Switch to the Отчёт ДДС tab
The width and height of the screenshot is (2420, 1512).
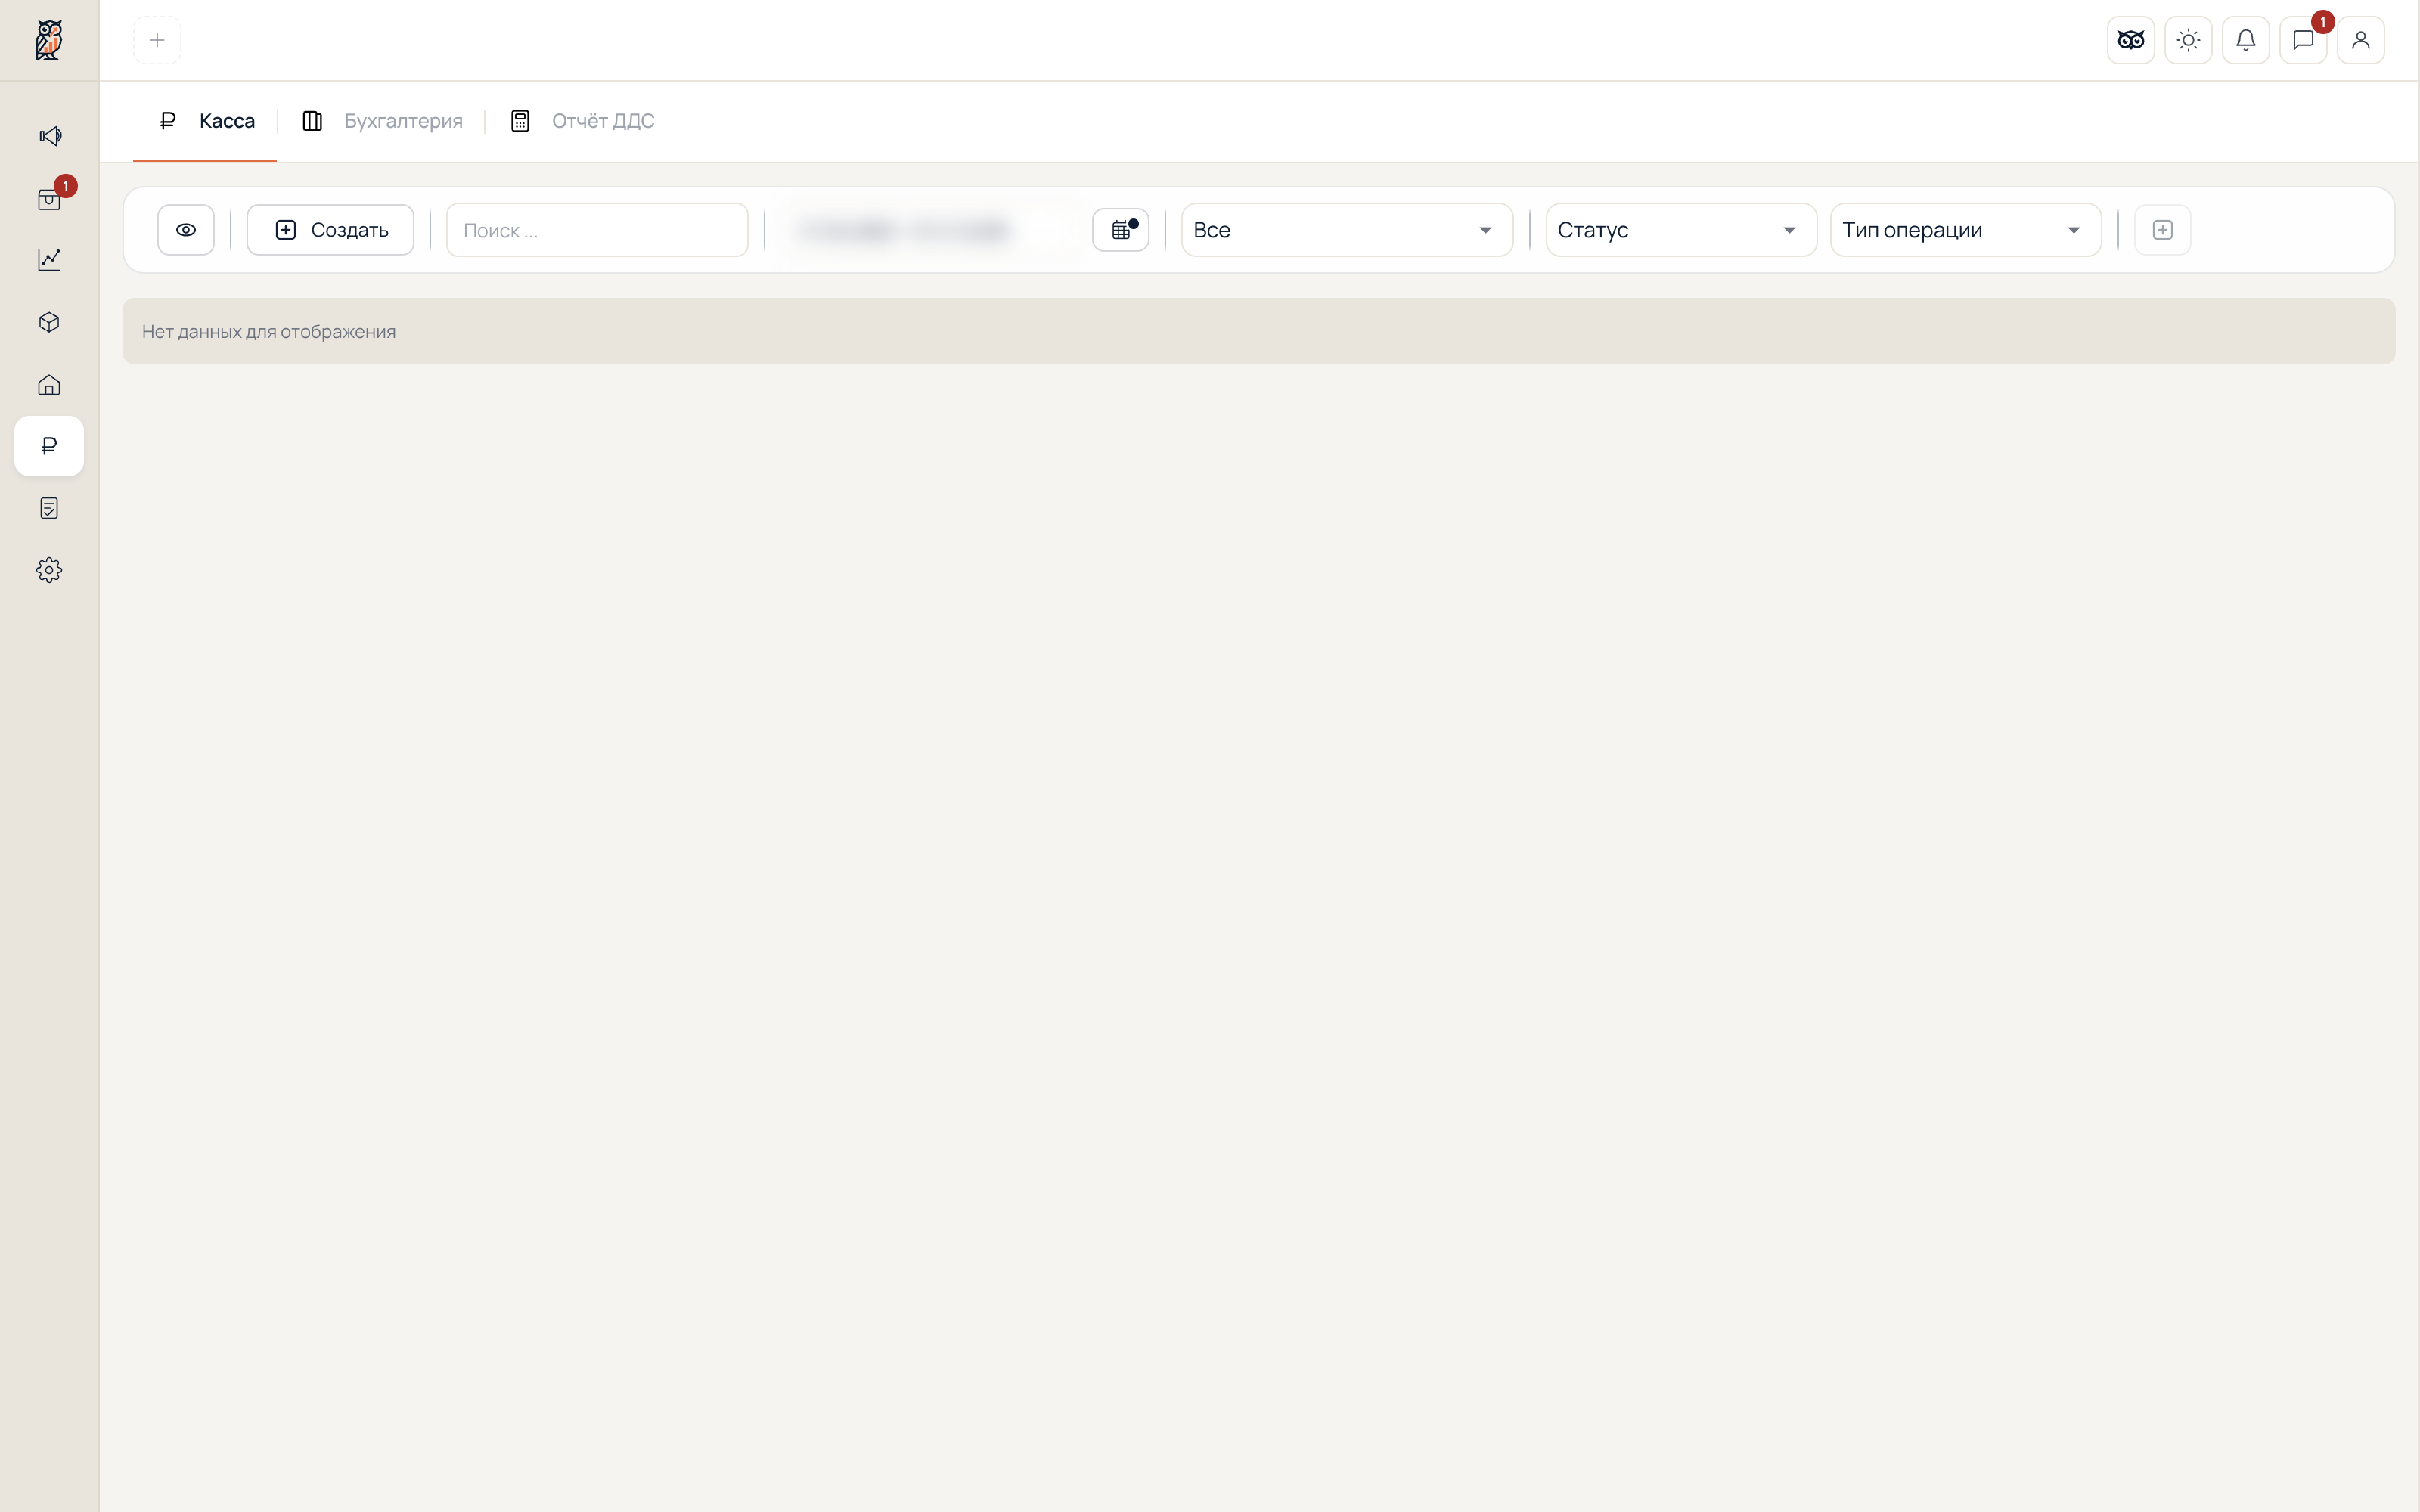click(582, 121)
